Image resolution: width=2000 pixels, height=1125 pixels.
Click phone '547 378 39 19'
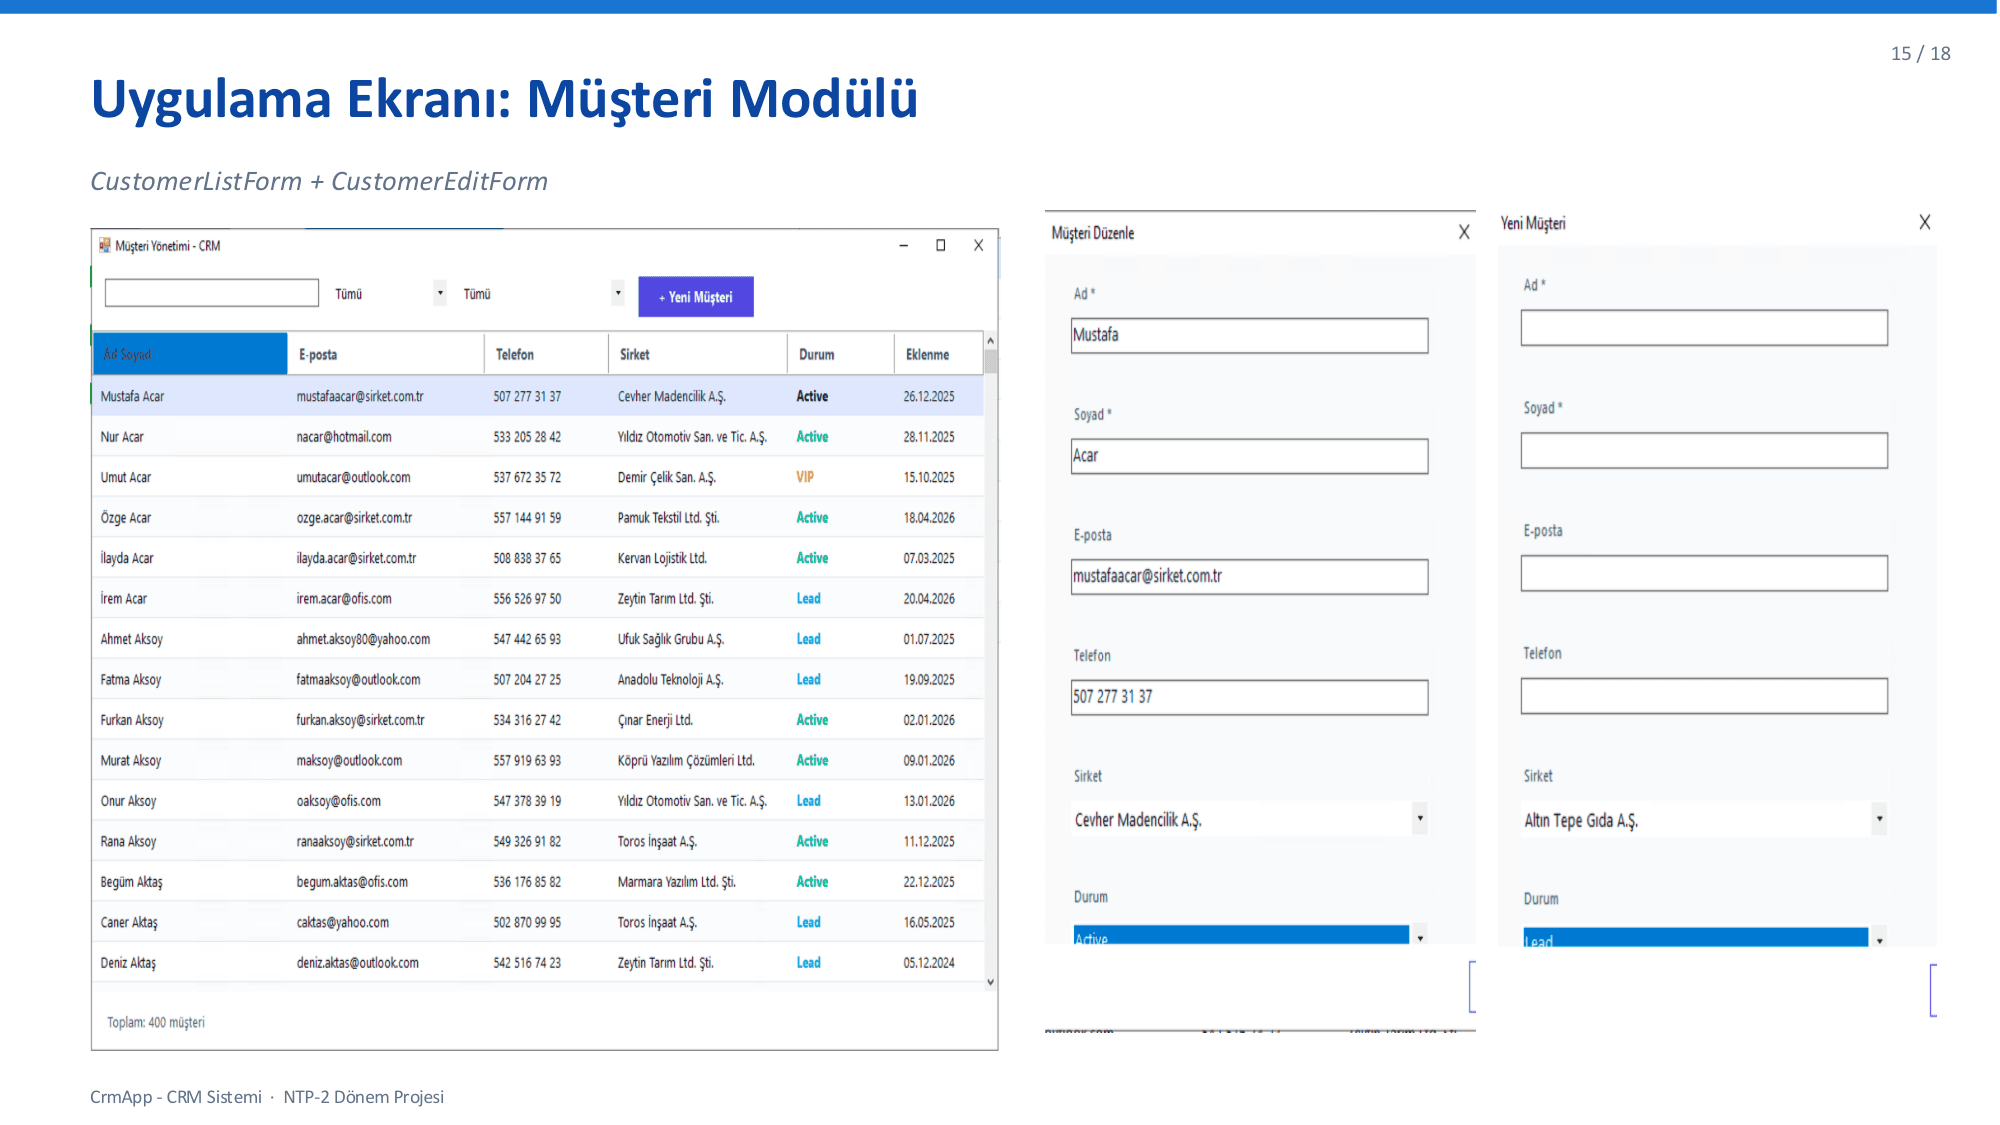coord(527,801)
